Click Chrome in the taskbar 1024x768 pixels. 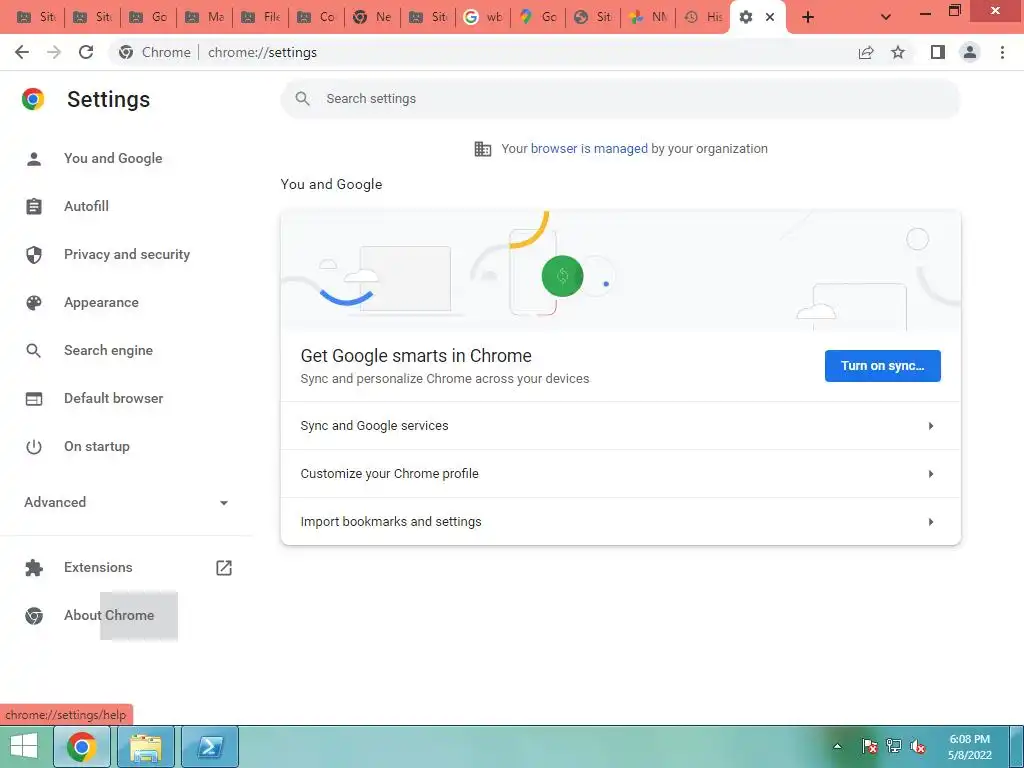(x=82, y=746)
